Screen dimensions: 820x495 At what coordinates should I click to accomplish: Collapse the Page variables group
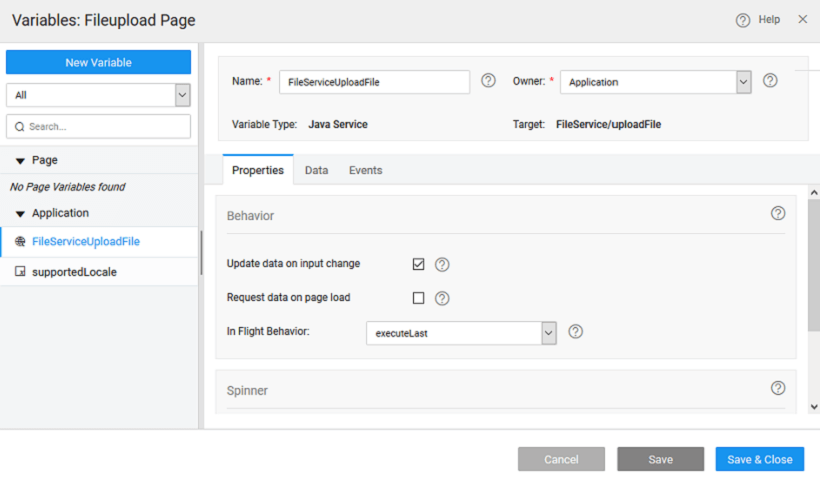click(x=20, y=160)
